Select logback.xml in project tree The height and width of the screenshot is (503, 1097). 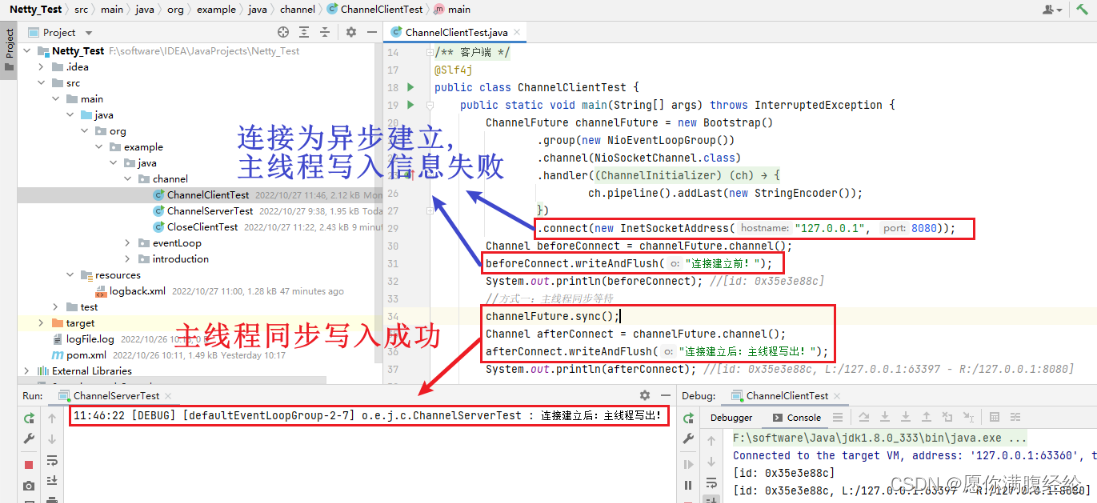(x=137, y=291)
